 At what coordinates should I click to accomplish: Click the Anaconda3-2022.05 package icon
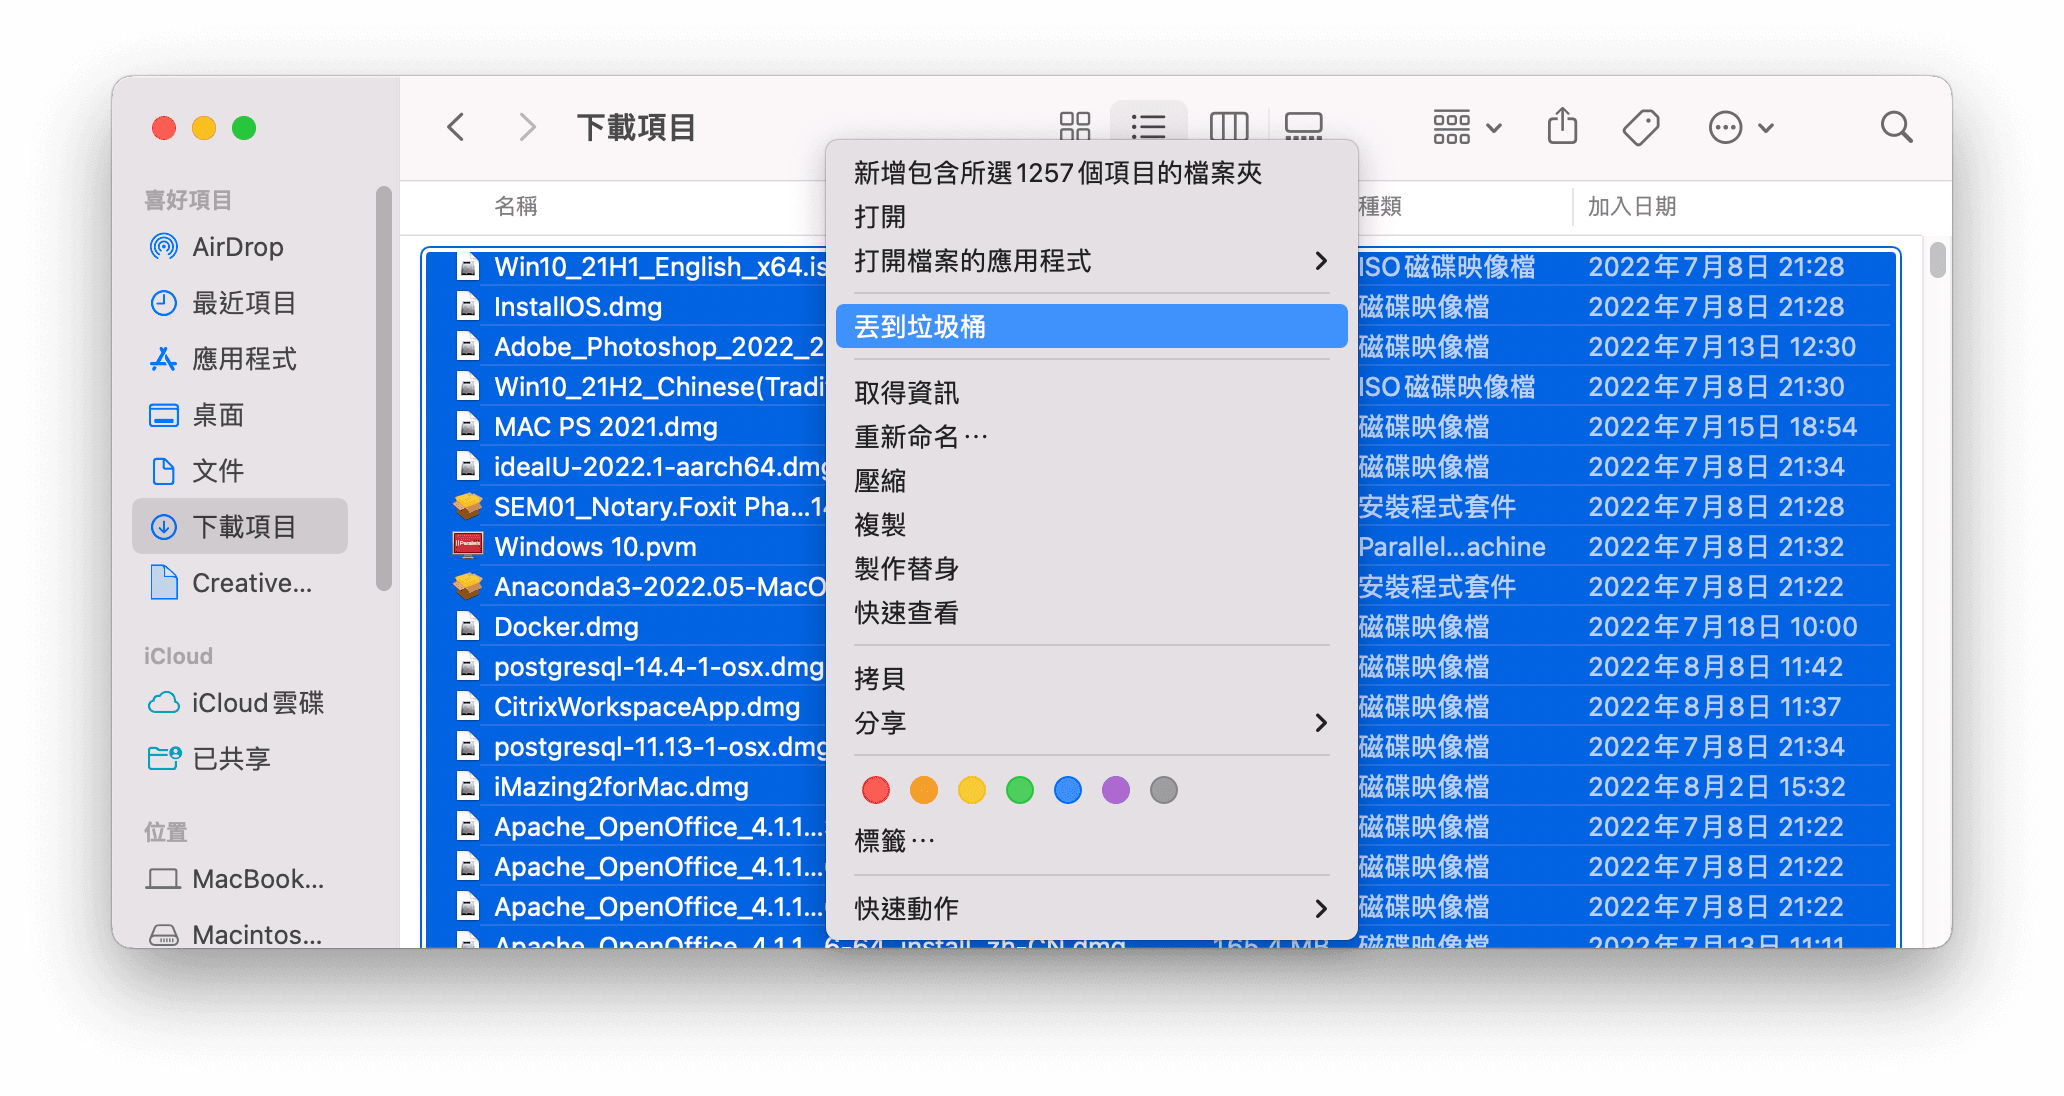click(x=467, y=586)
